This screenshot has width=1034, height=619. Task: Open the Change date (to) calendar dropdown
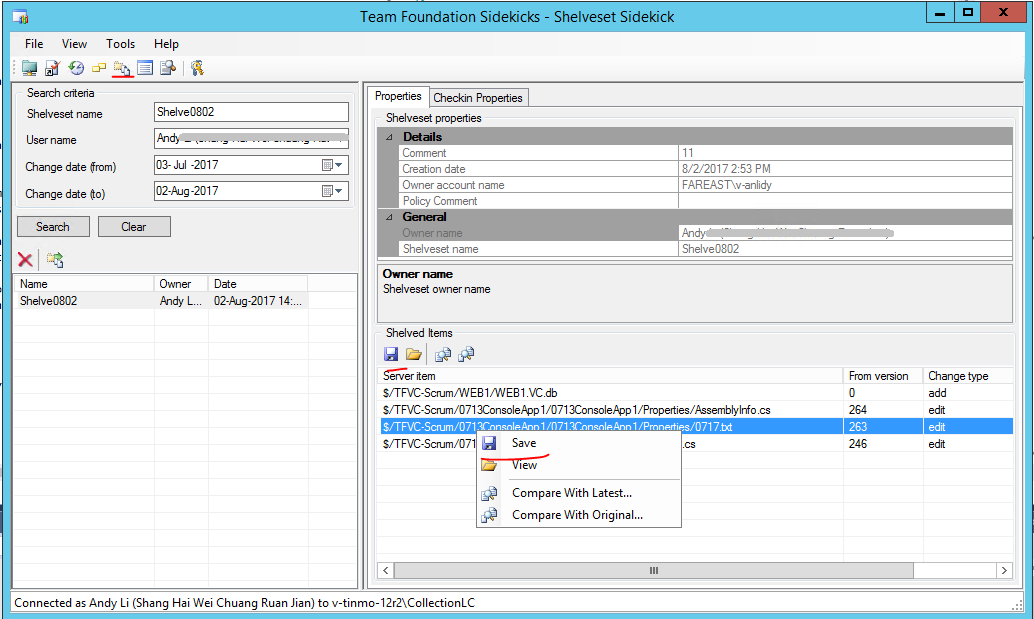click(332, 191)
